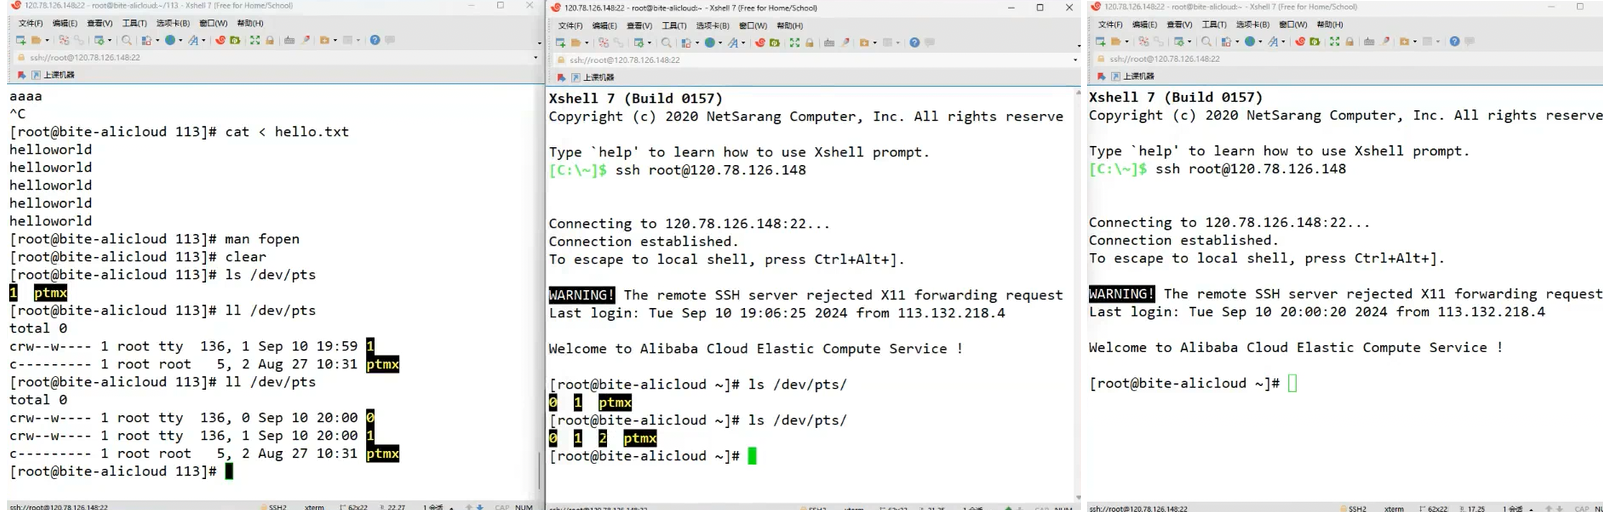
Task: Toggle full screen icon in right Xshell window
Action: tap(1334, 41)
